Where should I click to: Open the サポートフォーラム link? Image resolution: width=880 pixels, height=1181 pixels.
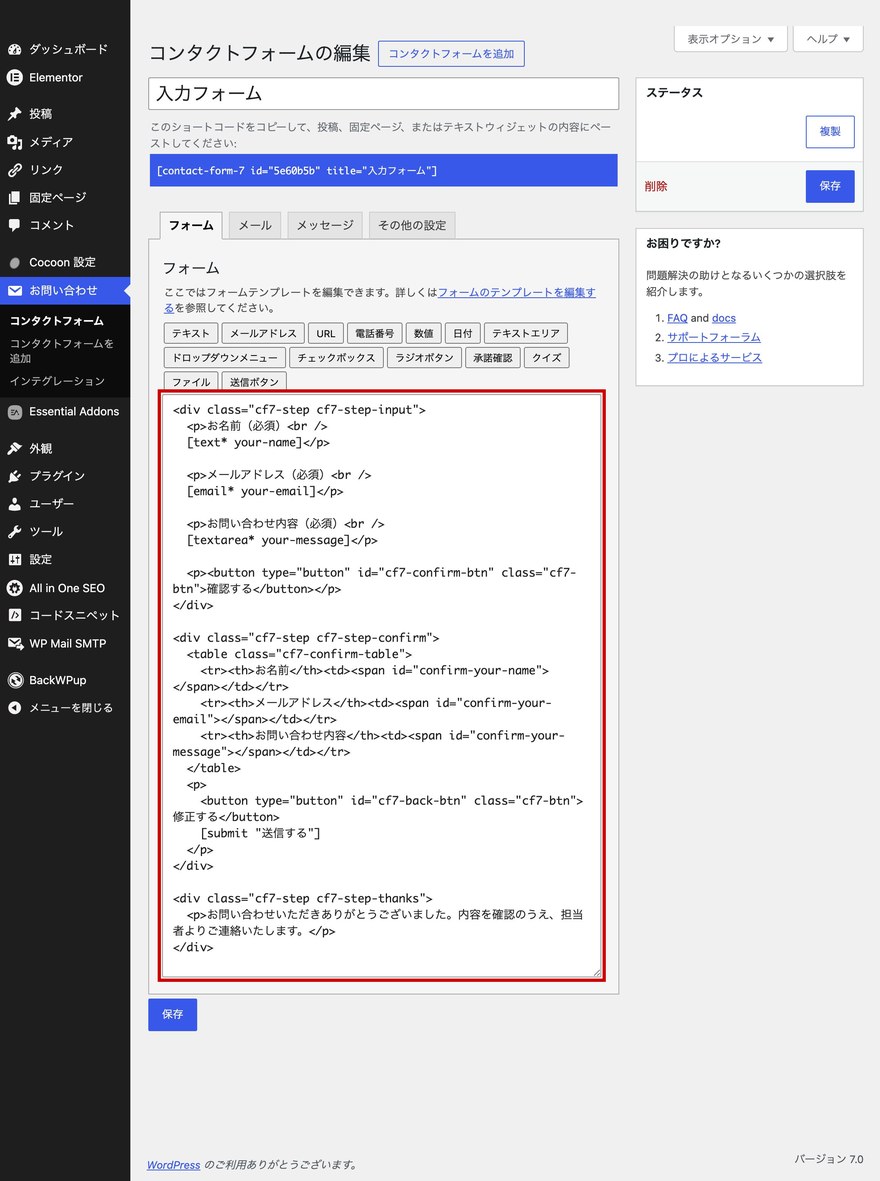click(x=713, y=337)
